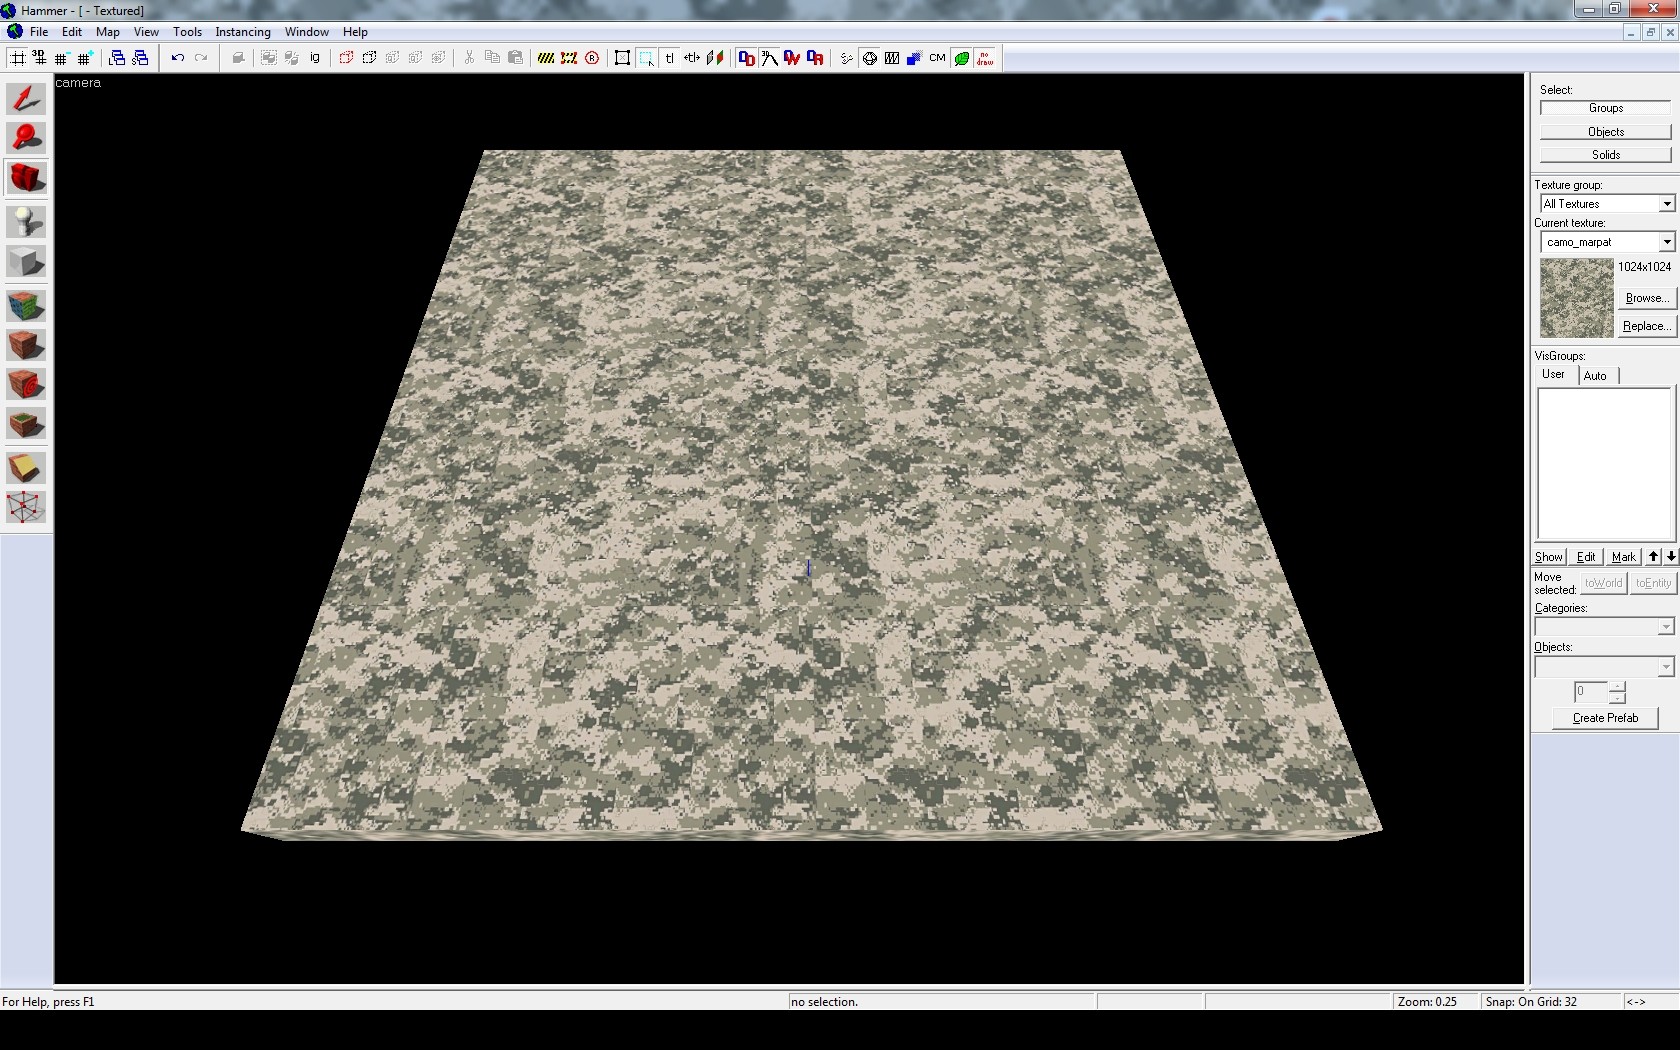Expand the Texture group dropdown
Image resolution: width=1680 pixels, height=1050 pixels.
(1666, 204)
